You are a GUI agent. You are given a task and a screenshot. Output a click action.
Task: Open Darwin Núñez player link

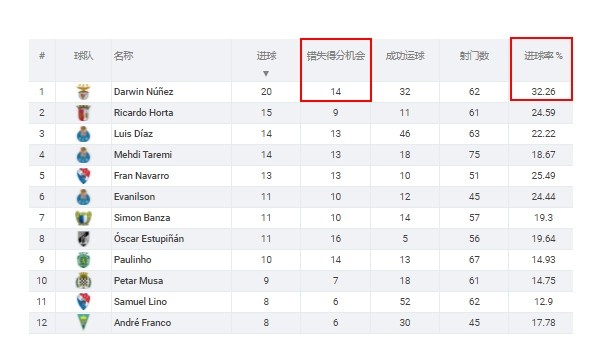143,92
